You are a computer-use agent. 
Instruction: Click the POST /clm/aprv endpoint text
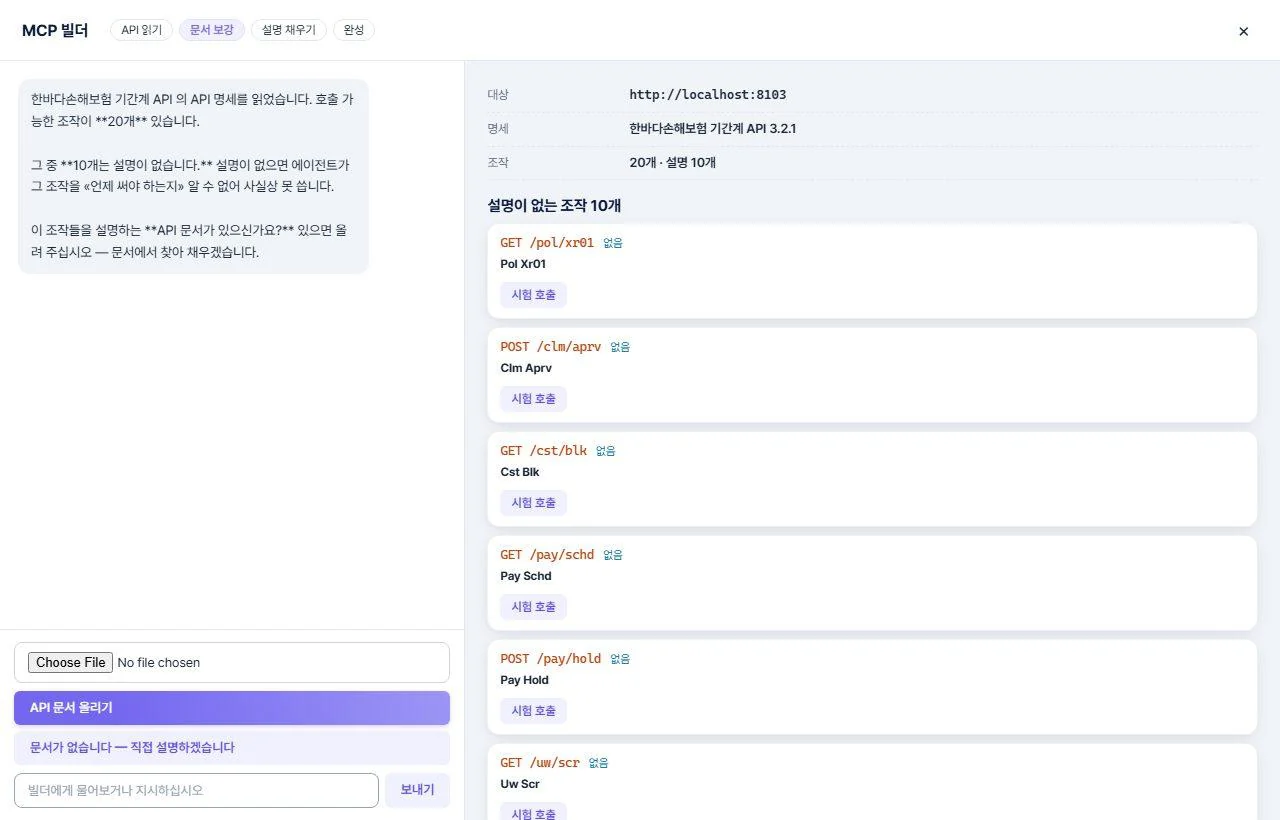(551, 347)
